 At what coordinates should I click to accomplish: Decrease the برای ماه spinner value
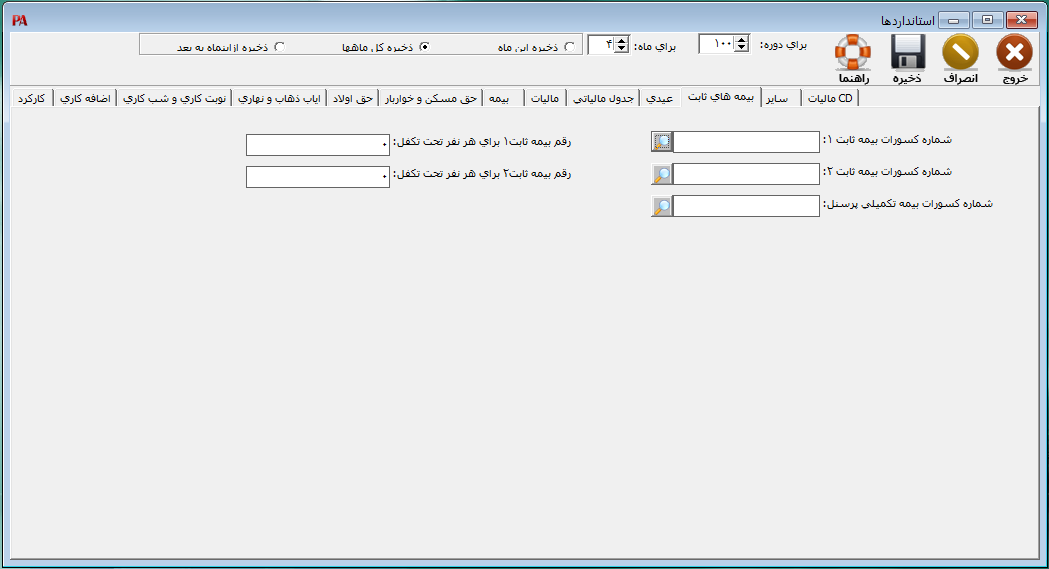coord(621,49)
